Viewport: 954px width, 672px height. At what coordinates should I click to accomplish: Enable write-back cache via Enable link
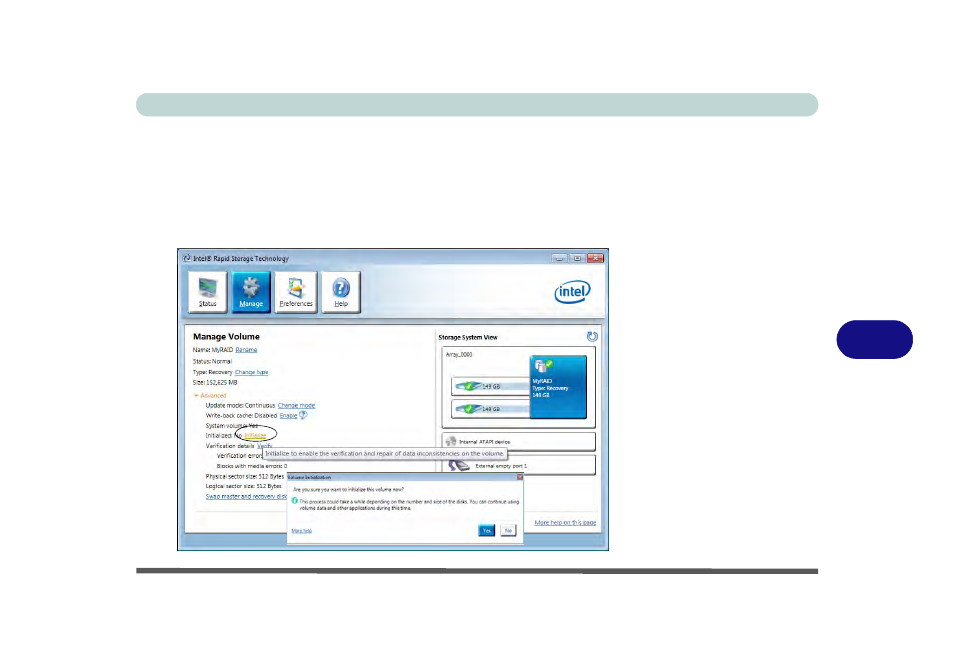288,415
